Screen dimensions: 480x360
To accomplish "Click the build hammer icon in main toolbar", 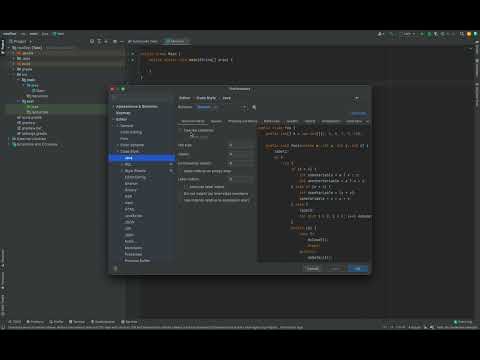I will click(391, 34).
